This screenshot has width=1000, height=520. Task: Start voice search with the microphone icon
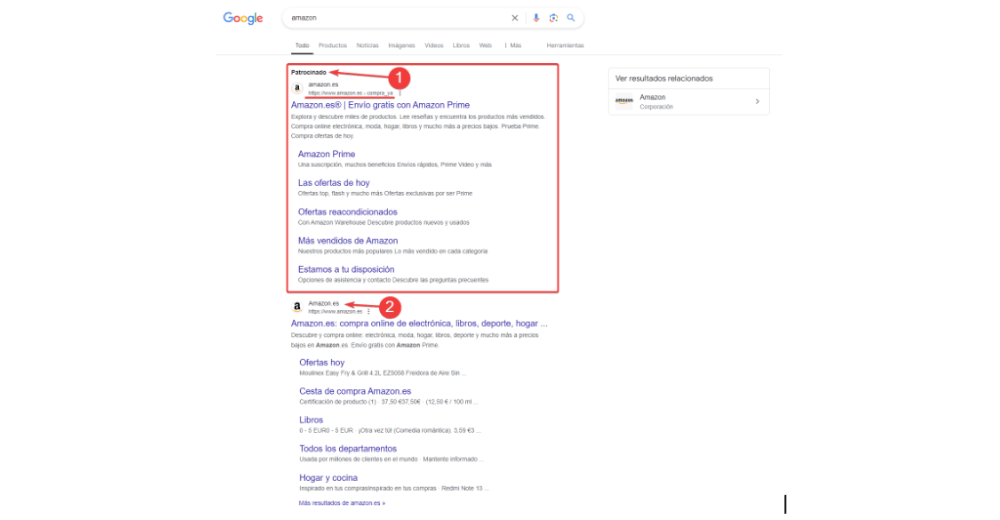(x=536, y=18)
